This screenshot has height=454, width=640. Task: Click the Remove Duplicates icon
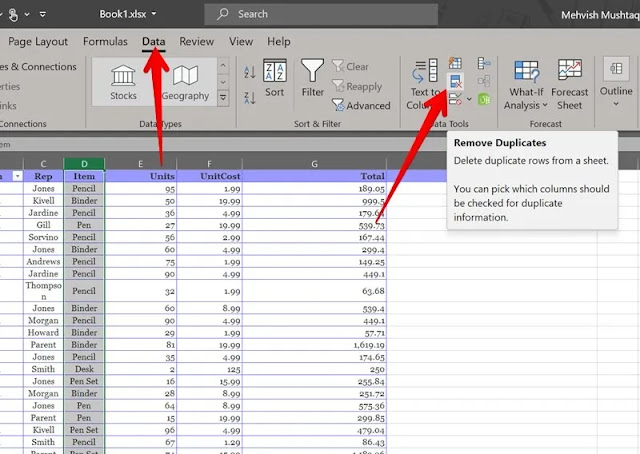456,81
